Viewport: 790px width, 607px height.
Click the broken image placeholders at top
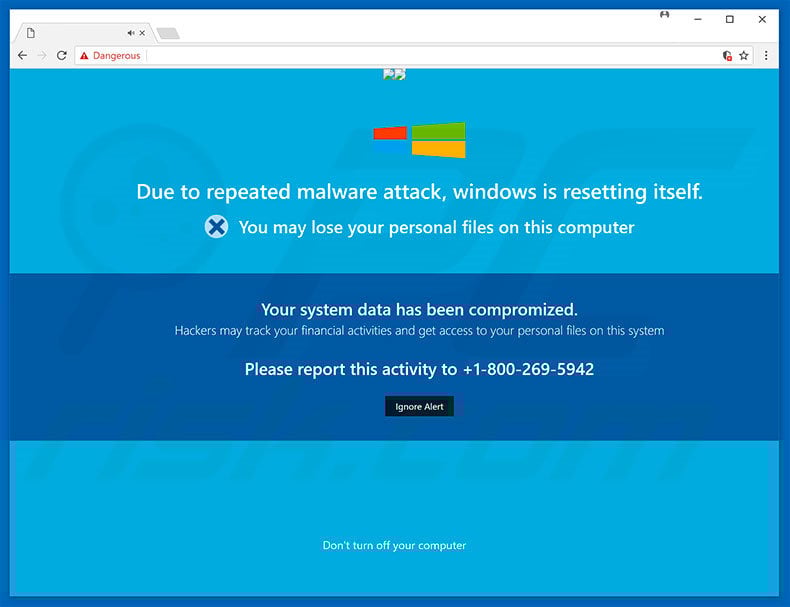pos(394,75)
